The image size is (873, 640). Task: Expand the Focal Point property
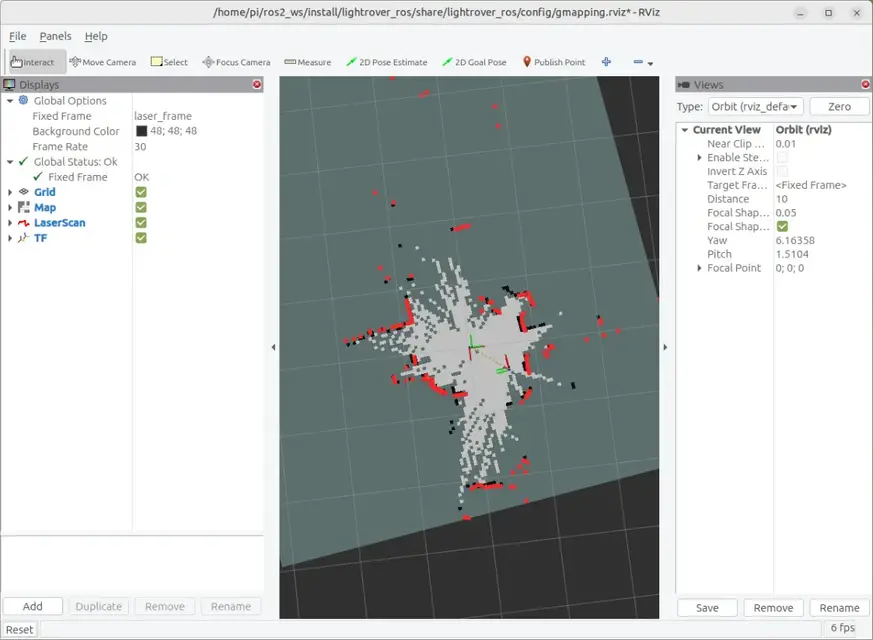click(x=699, y=268)
